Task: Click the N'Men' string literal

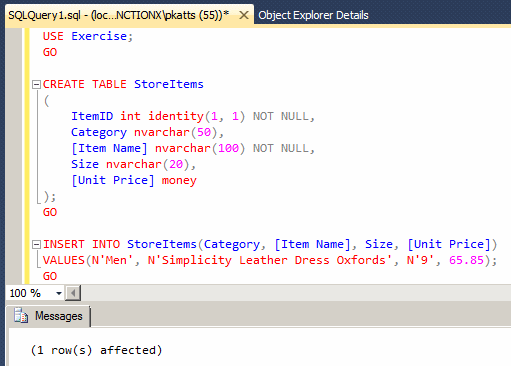Action: (x=113, y=260)
